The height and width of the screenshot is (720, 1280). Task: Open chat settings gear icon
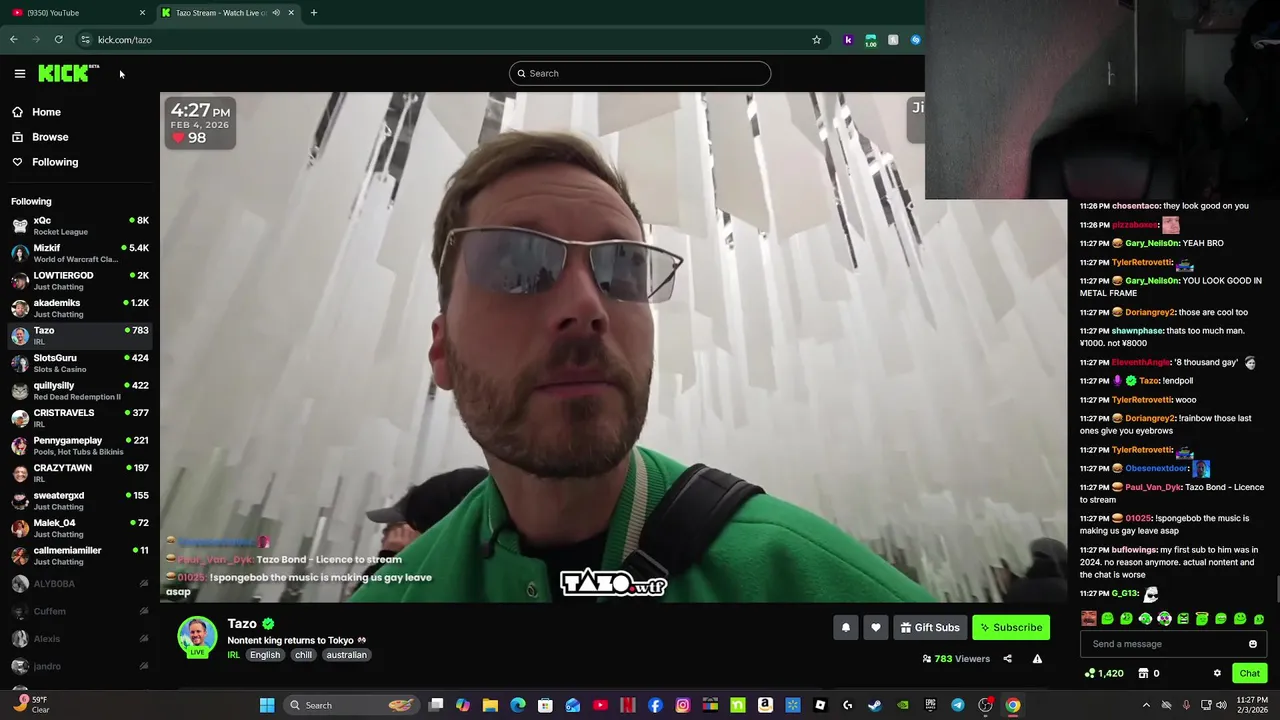click(1217, 673)
